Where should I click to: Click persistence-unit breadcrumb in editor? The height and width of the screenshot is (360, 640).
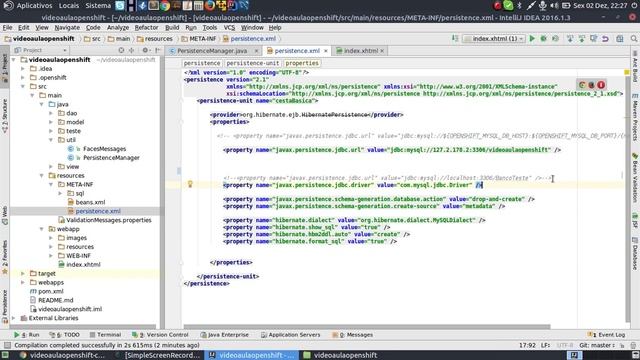(x=253, y=63)
